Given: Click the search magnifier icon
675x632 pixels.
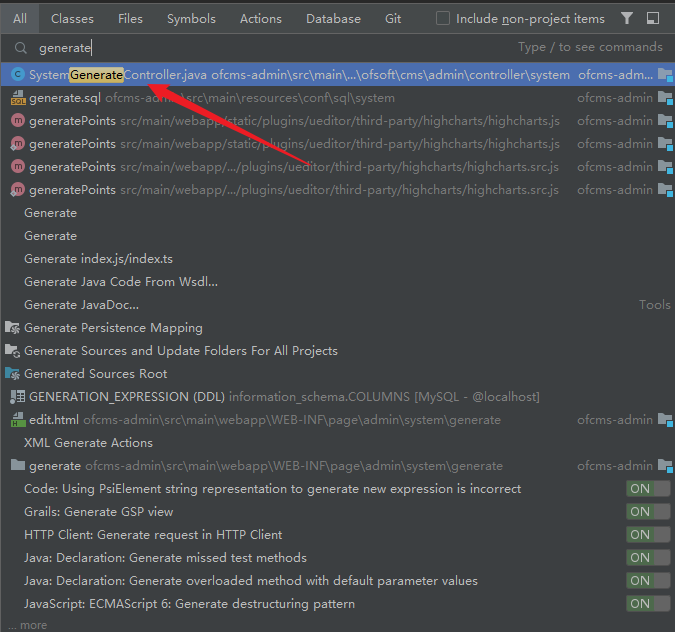Looking at the screenshot, I should [x=21, y=48].
